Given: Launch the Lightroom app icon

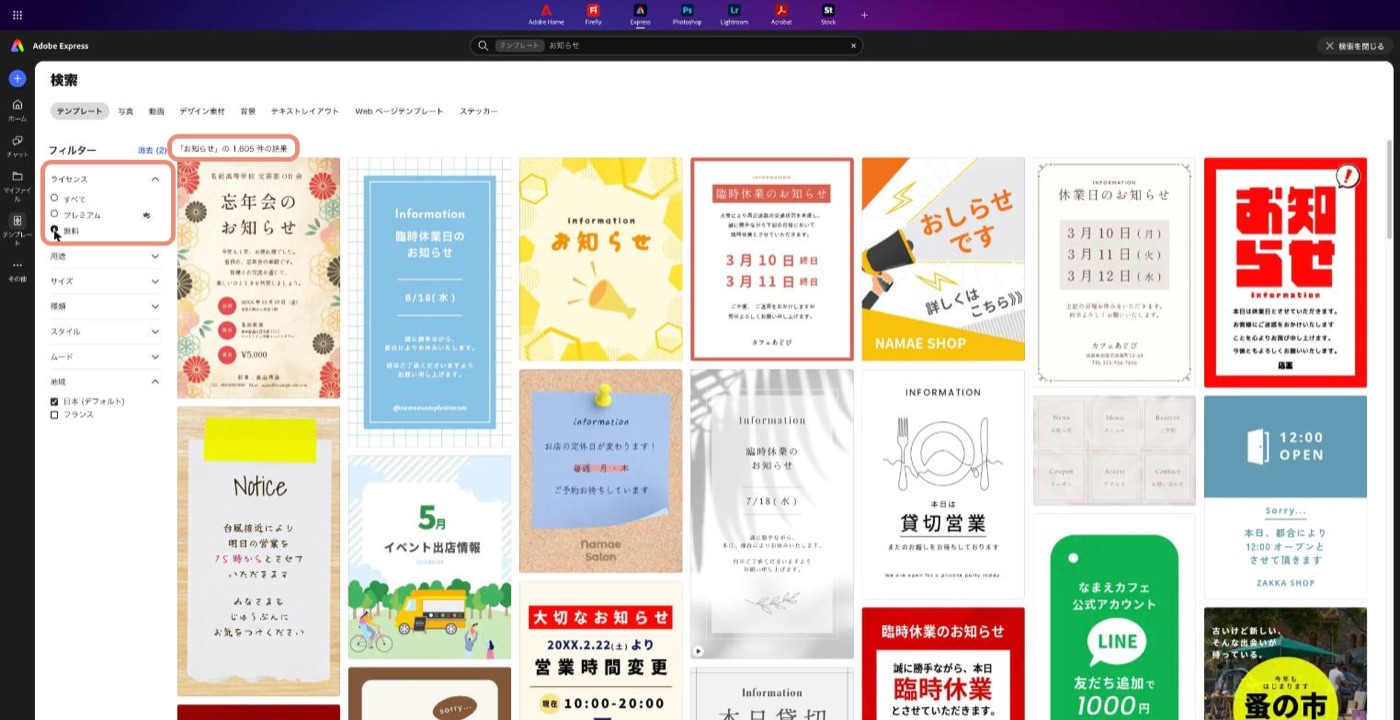Looking at the screenshot, I should tap(734, 14).
